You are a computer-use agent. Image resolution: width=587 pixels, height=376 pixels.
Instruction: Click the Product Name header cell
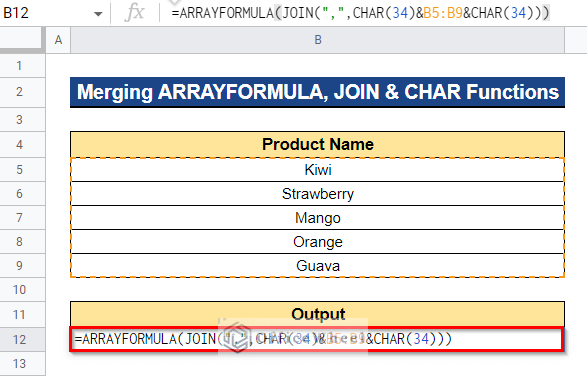click(317, 145)
